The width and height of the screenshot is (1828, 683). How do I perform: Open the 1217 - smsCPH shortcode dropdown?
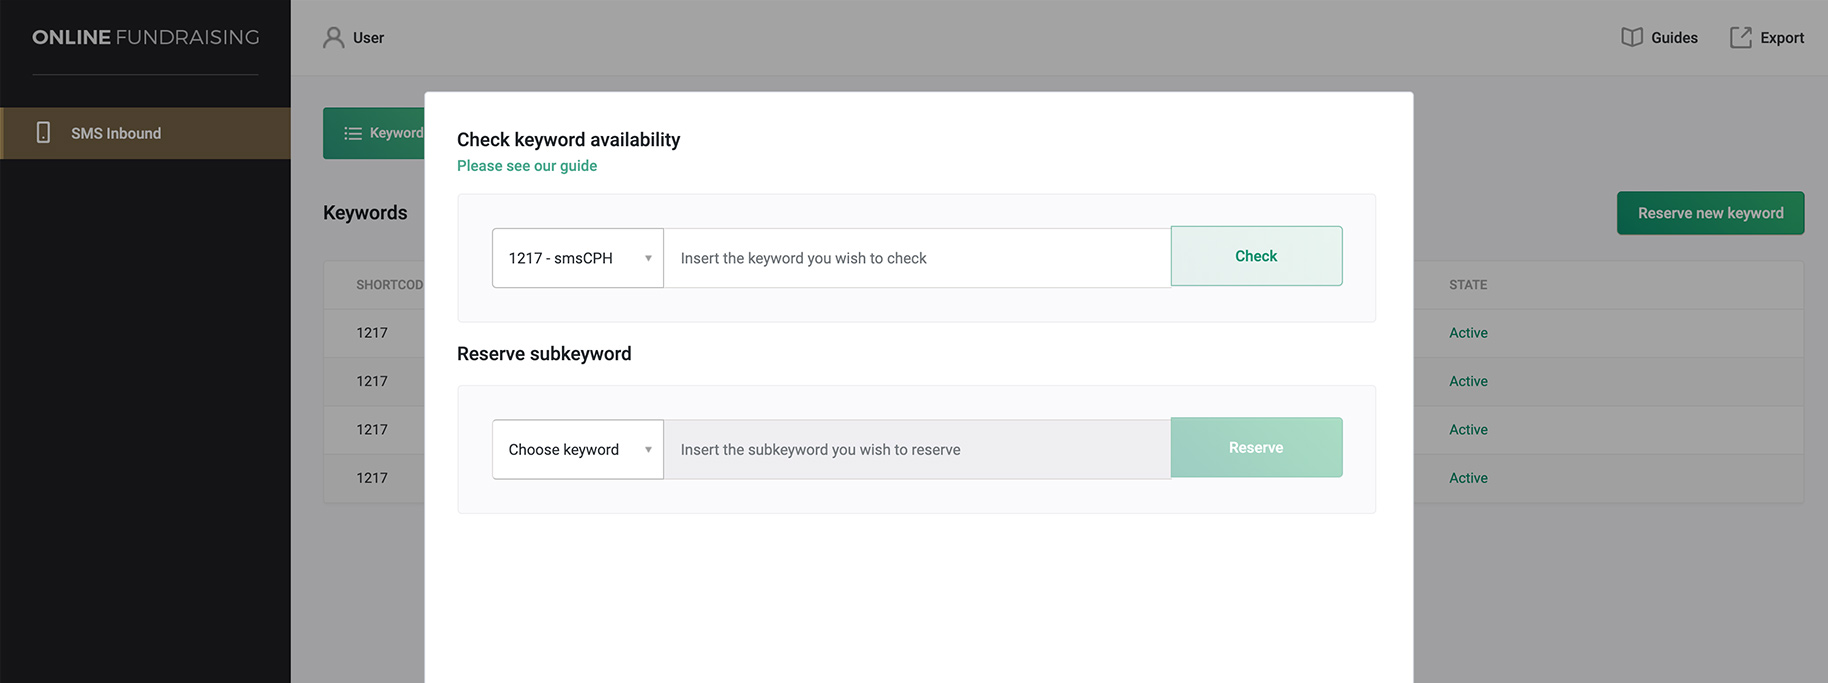click(578, 258)
